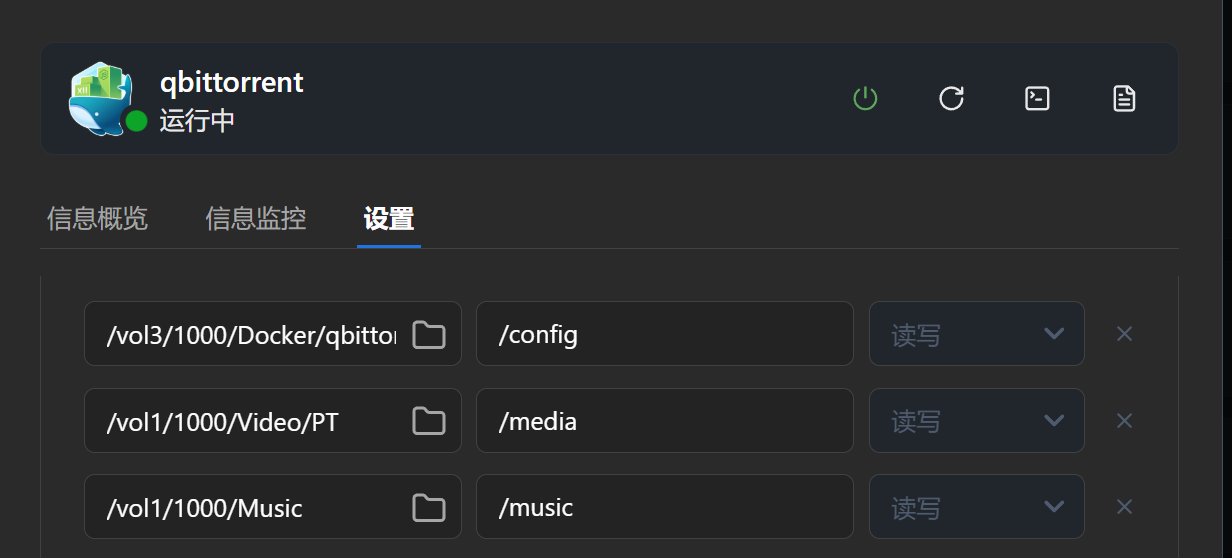Browse folder for the /vol3 Docker path
The width and height of the screenshot is (1232, 558).
429,334
